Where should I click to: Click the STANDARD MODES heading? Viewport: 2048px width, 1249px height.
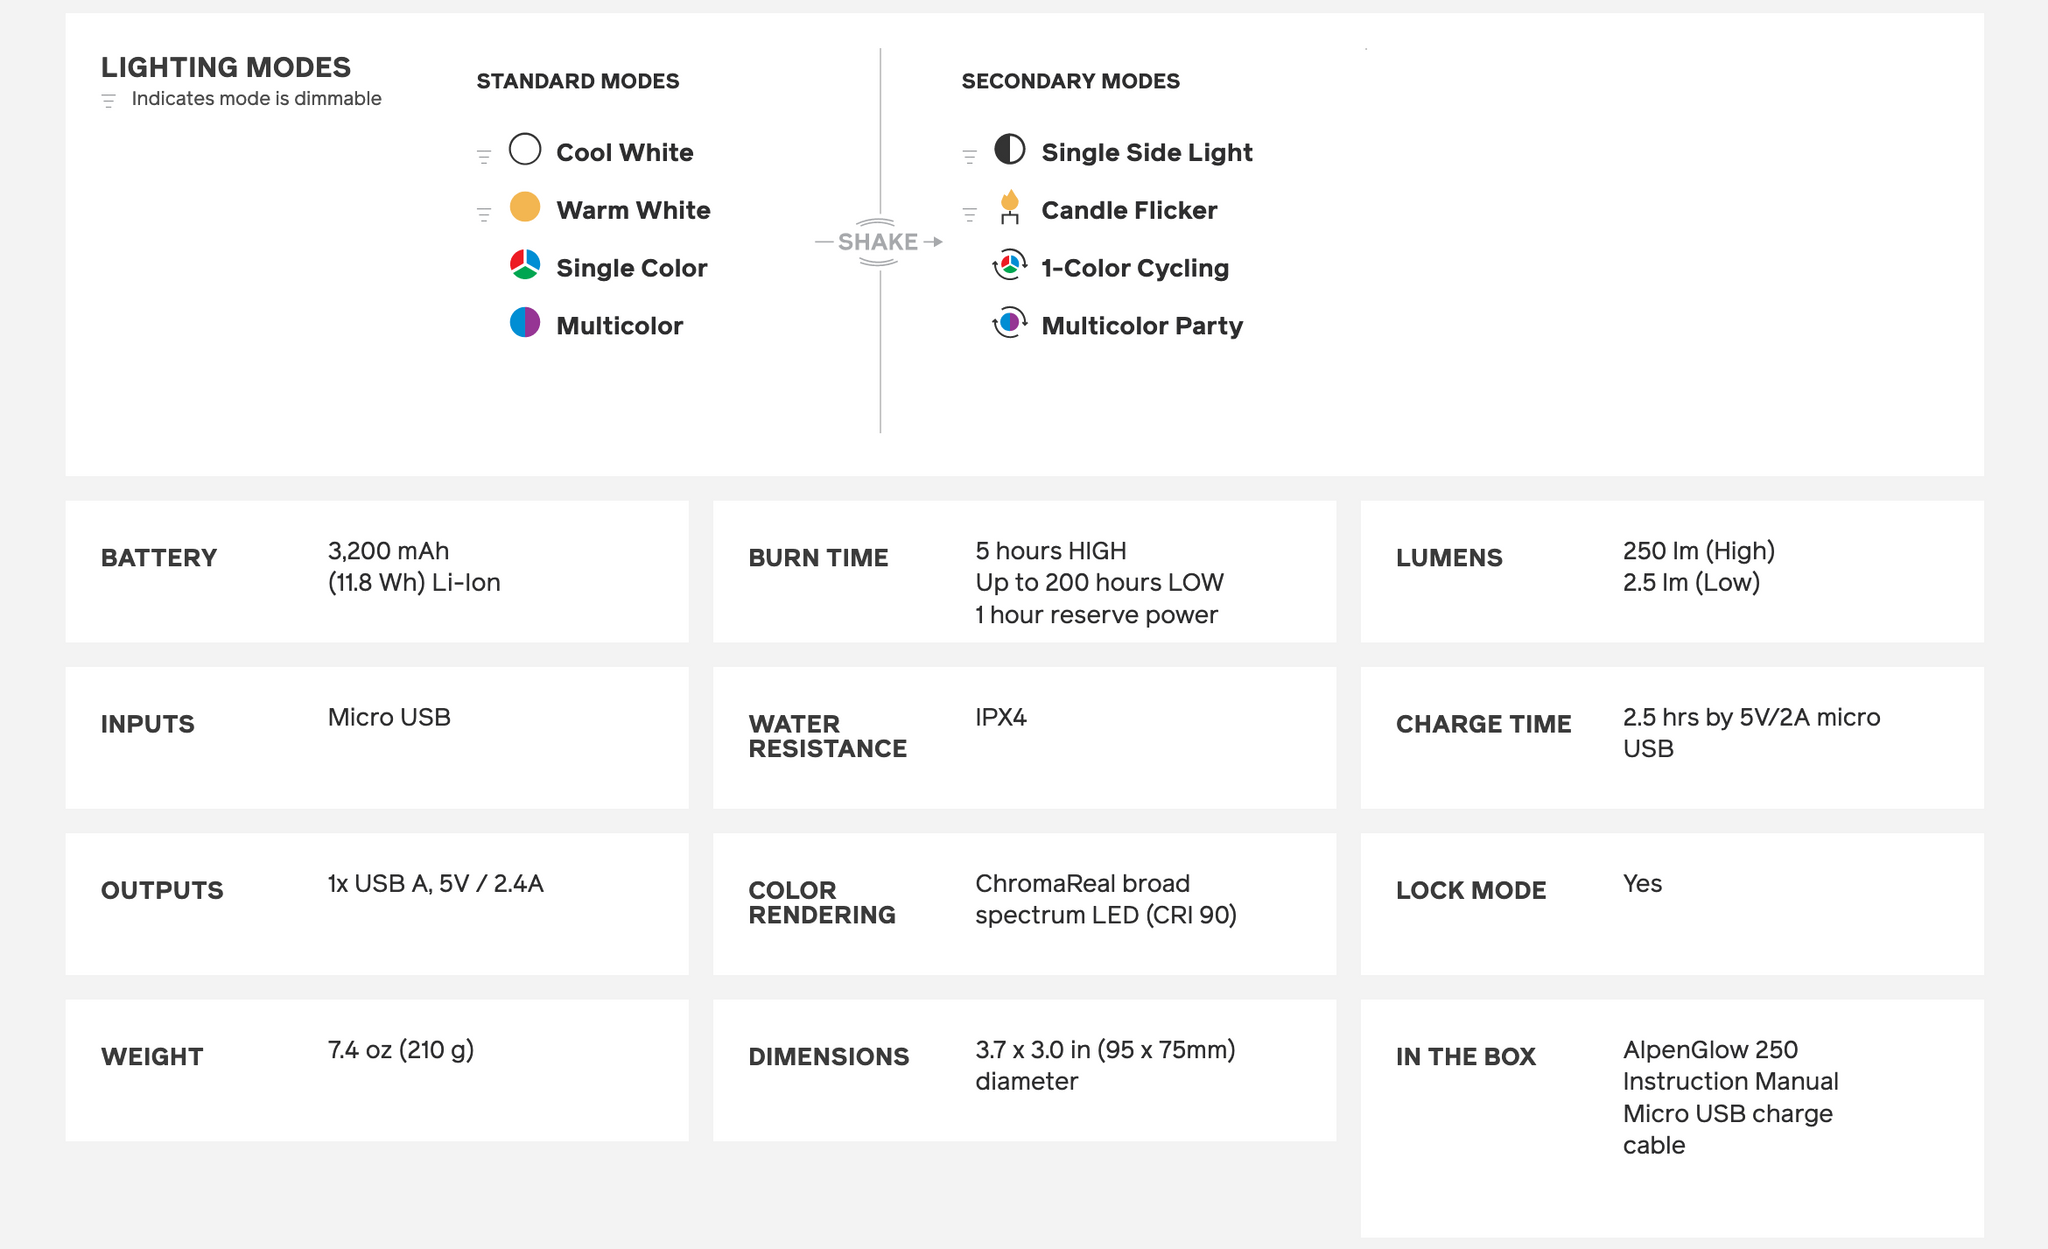point(577,81)
